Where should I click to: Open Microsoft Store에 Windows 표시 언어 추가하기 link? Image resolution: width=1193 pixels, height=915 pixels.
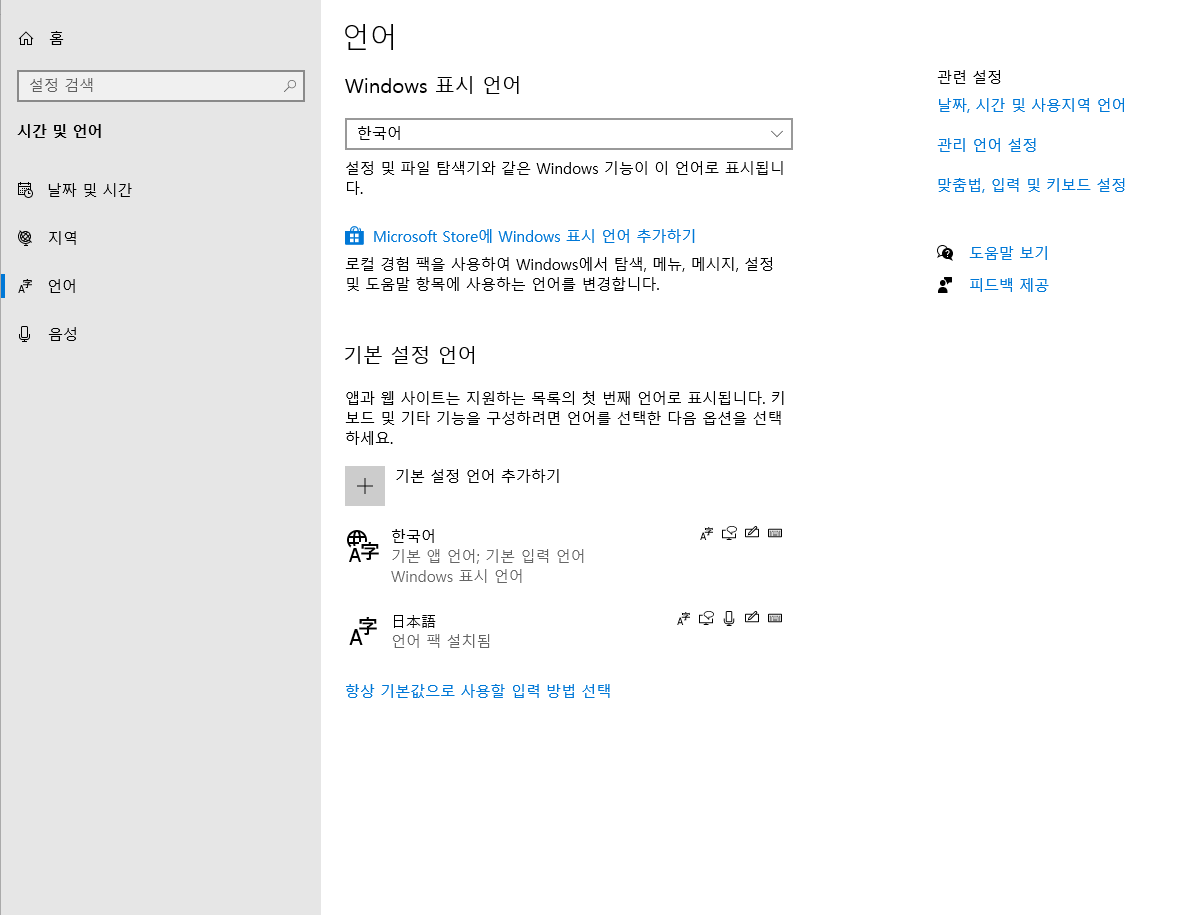pos(534,236)
